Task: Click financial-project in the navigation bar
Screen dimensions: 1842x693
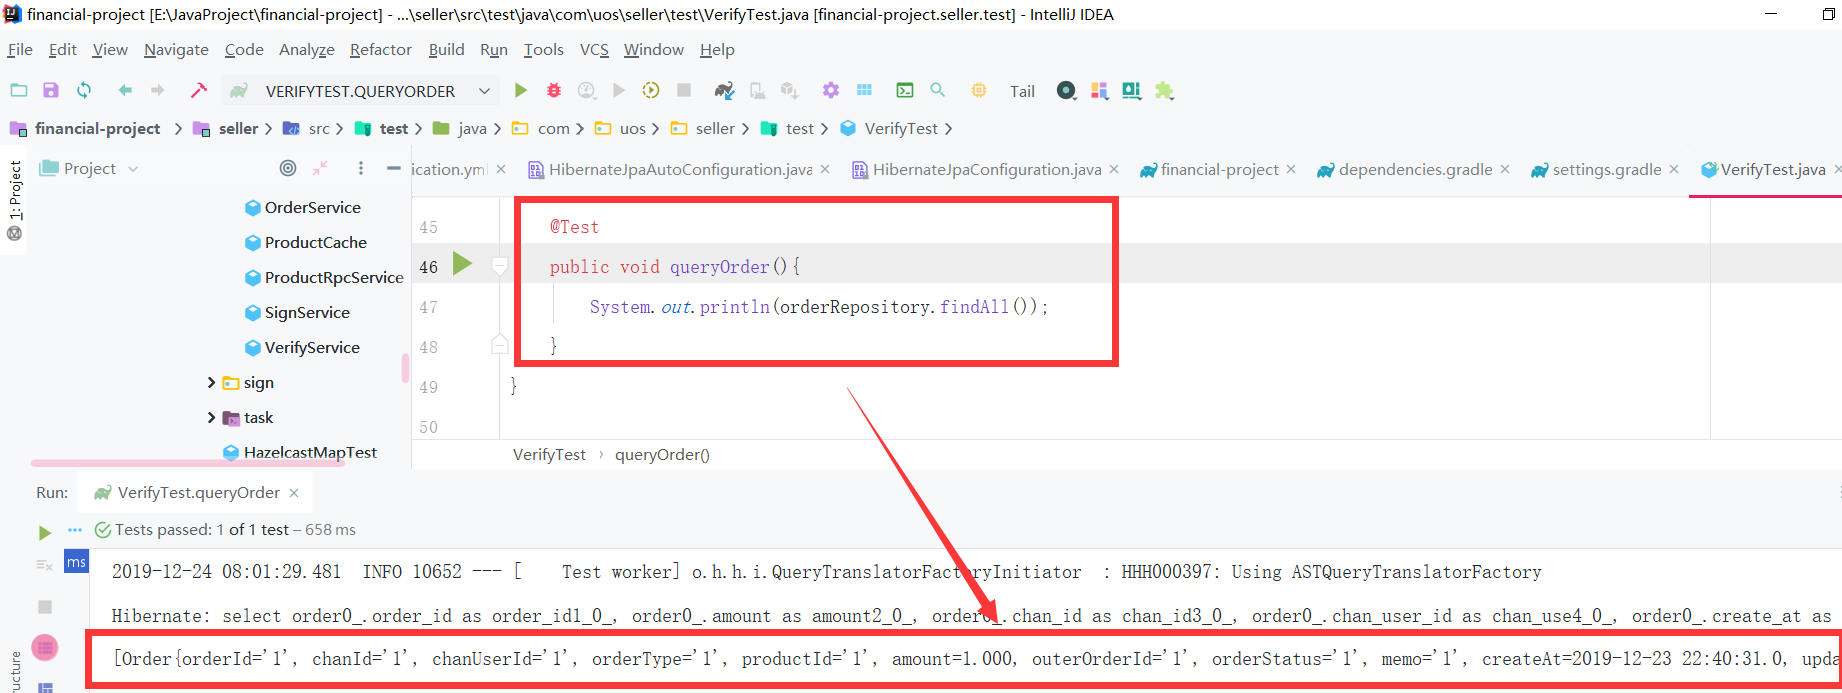Action: coord(97,128)
